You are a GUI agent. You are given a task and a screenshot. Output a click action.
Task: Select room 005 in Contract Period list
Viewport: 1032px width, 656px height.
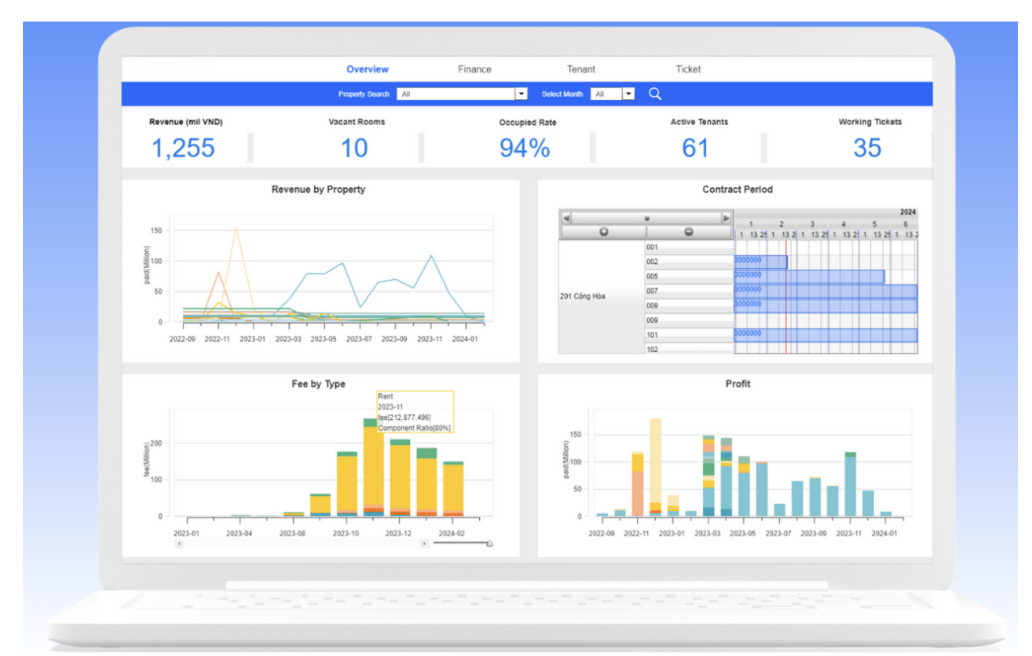(688, 276)
